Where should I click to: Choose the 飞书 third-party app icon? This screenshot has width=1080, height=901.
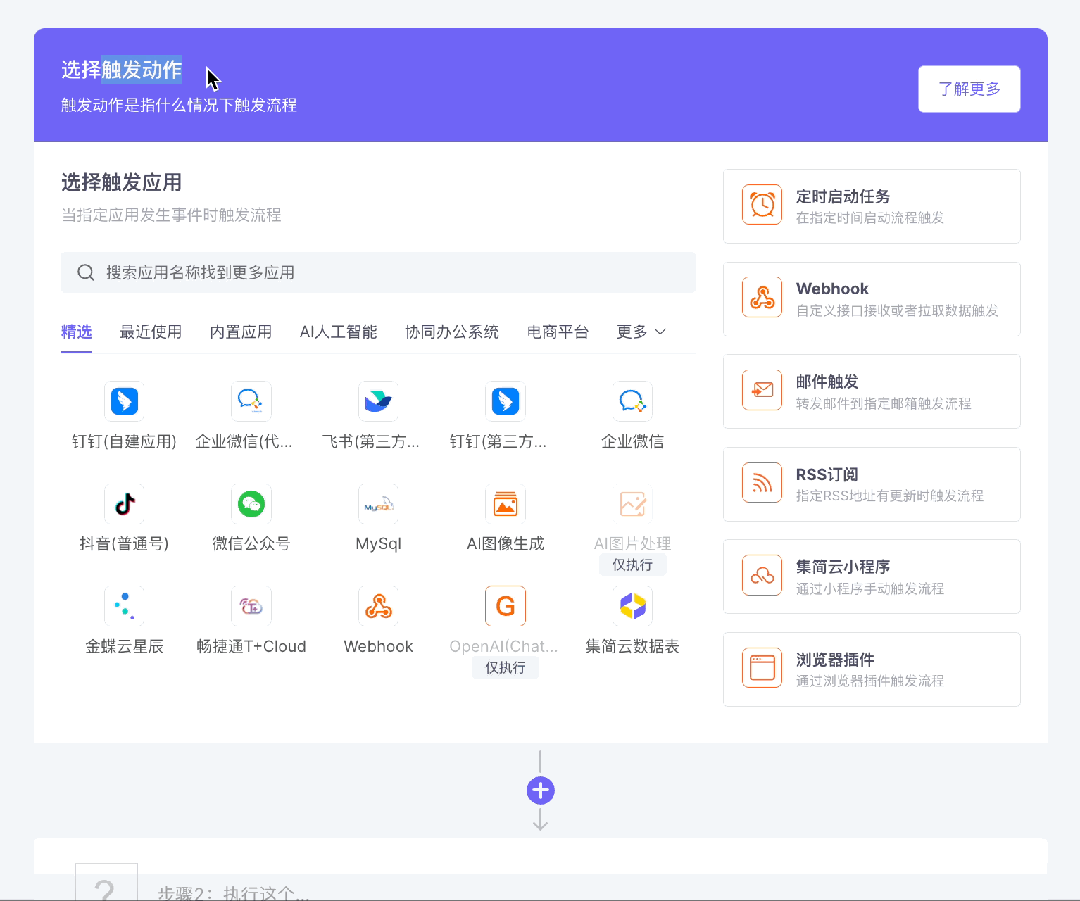378,402
